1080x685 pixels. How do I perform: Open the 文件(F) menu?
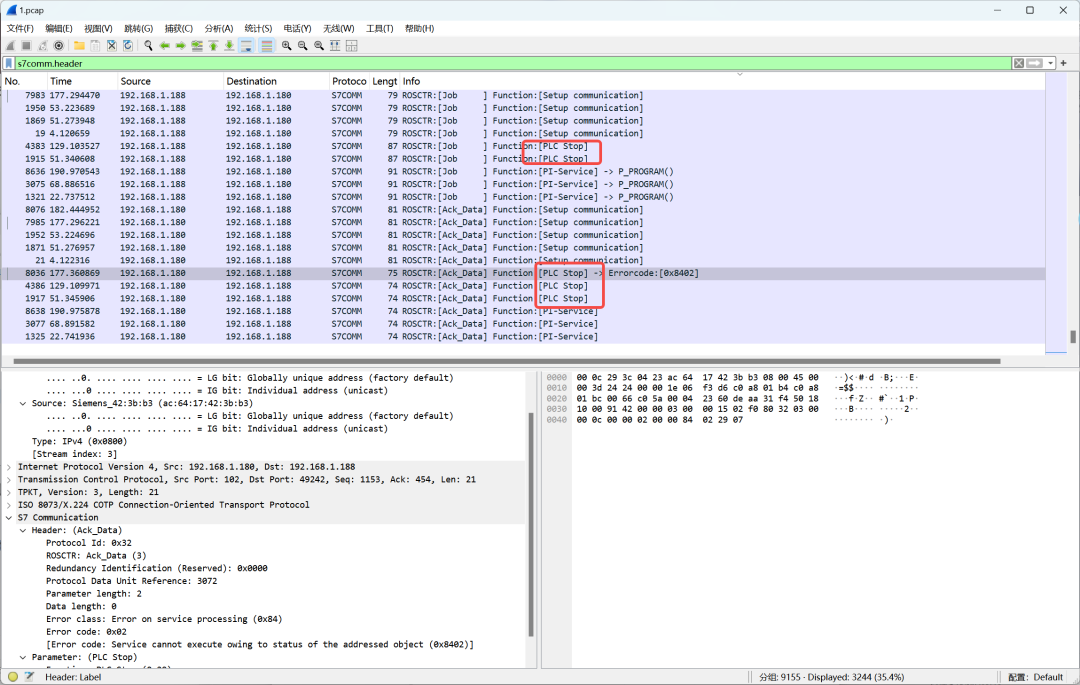coord(20,28)
